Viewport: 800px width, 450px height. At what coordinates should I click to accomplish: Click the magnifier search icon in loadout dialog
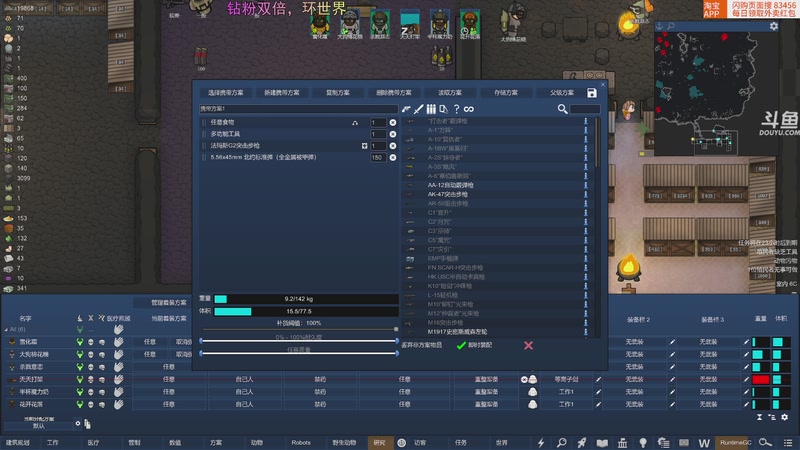click(562, 109)
